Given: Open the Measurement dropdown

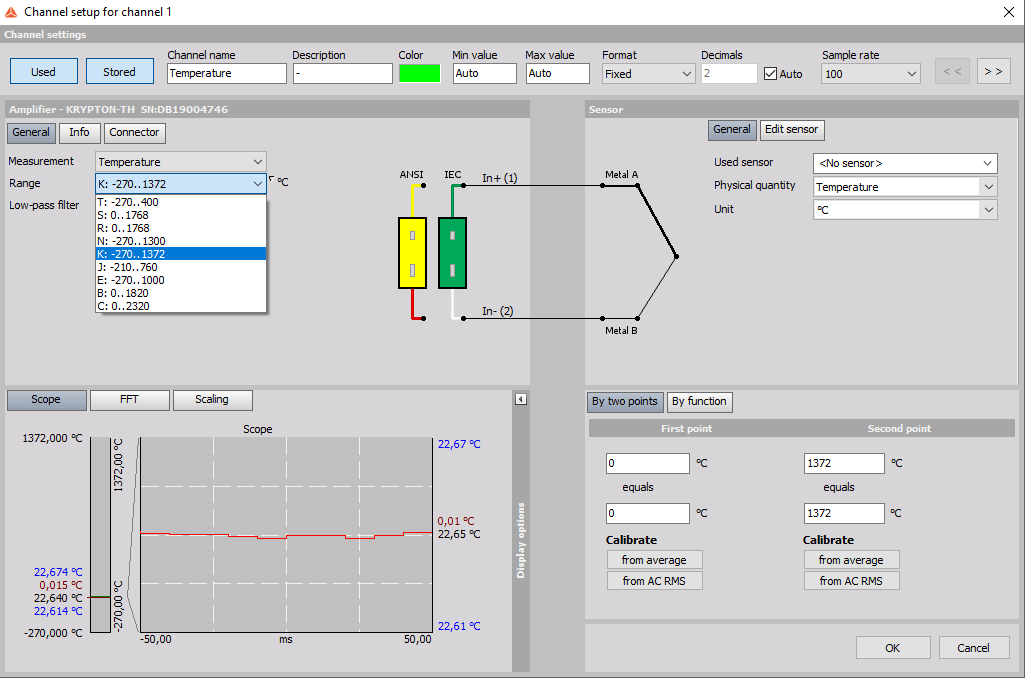Looking at the screenshot, I should point(181,161).
